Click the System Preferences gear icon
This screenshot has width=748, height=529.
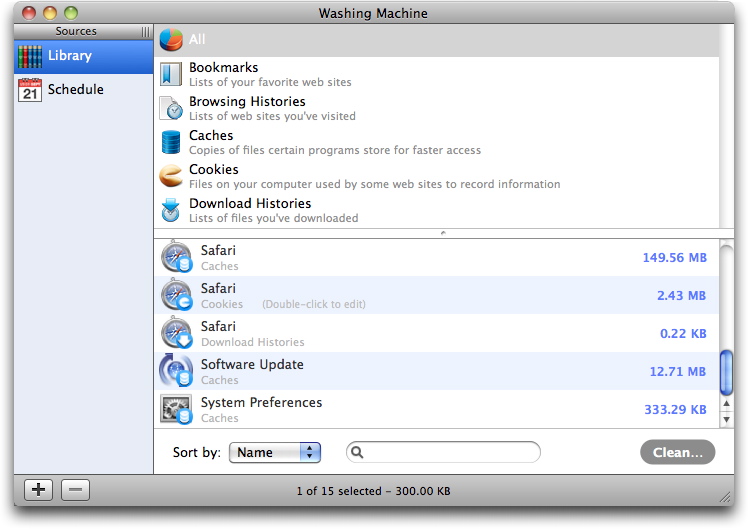[x=177, y=409]
